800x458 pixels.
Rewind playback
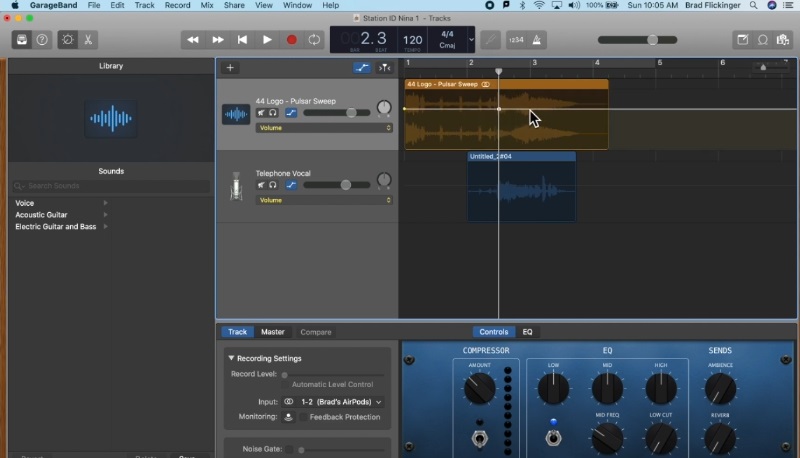pos(193,40)
